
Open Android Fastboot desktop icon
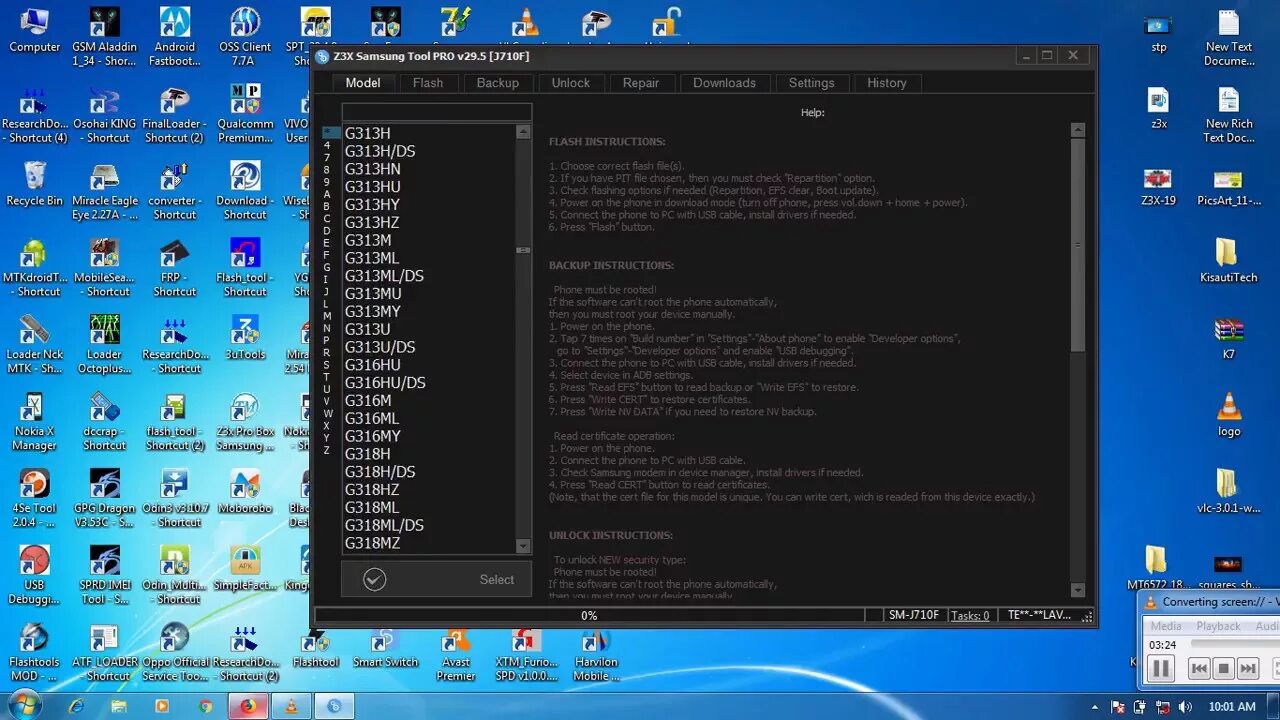[x=175, y=37]
